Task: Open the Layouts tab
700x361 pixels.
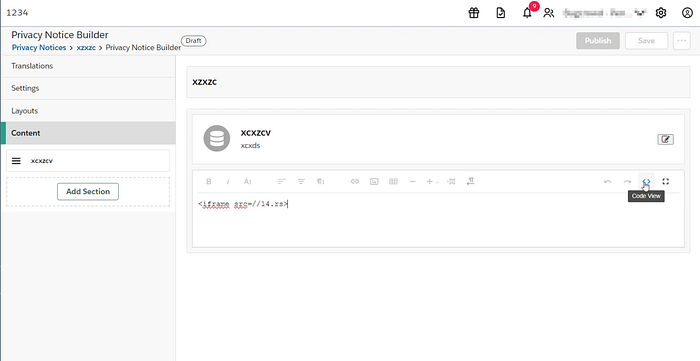Action: (88, 111)
